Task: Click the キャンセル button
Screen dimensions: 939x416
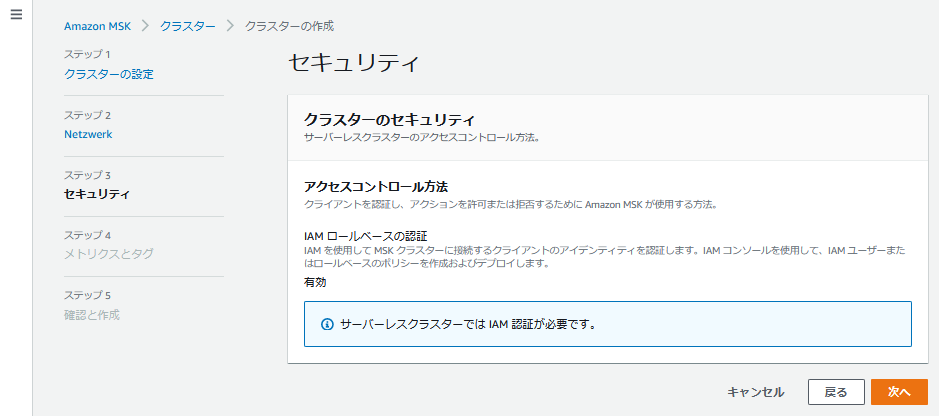Action: [x=755, y=392]
